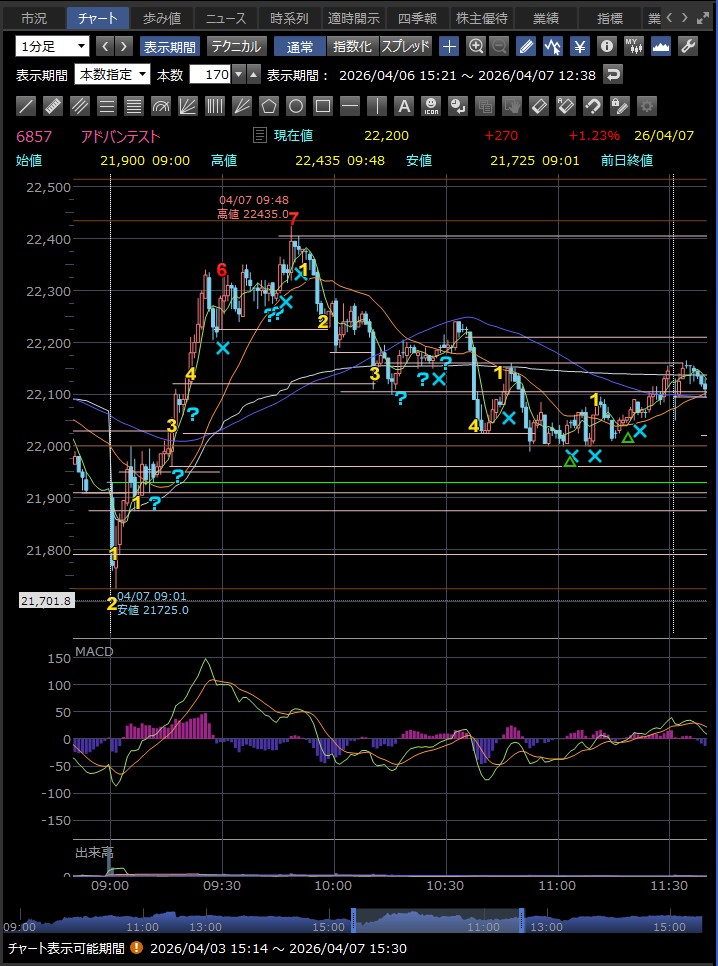Click the 表示期間 button
This screenshot has width=718, height=966.
click(169, 46)
